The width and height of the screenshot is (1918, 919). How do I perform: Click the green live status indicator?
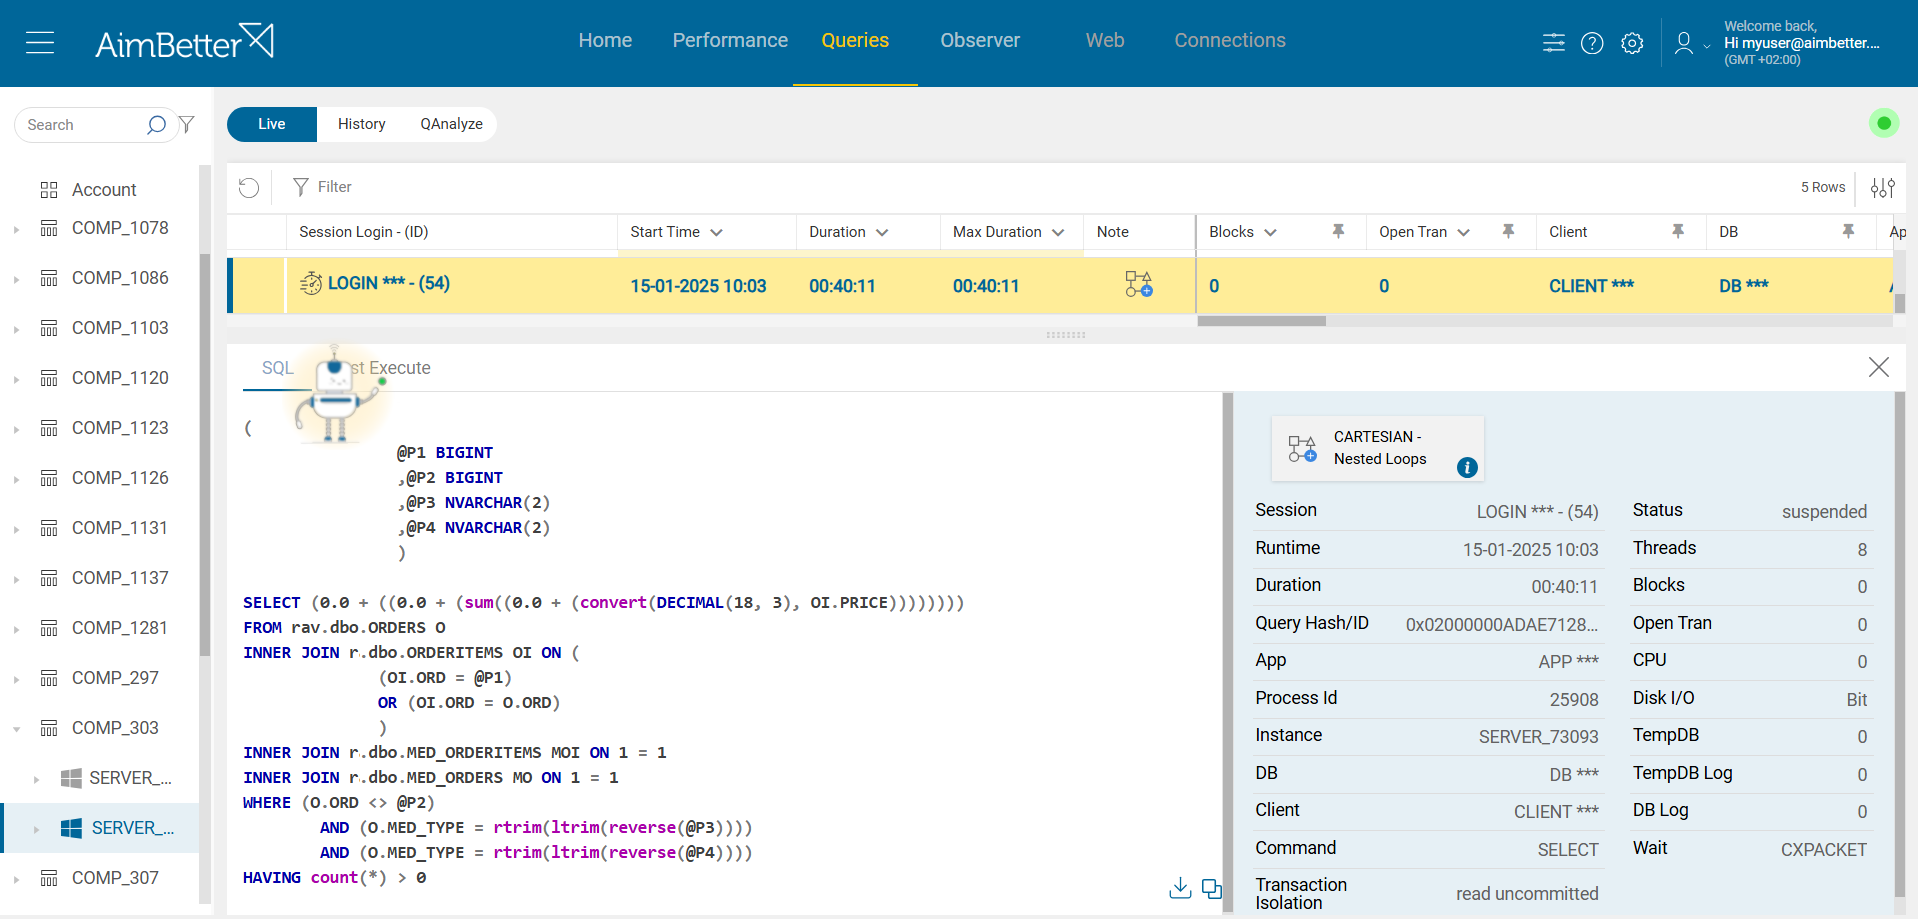tap(1884, 123)
